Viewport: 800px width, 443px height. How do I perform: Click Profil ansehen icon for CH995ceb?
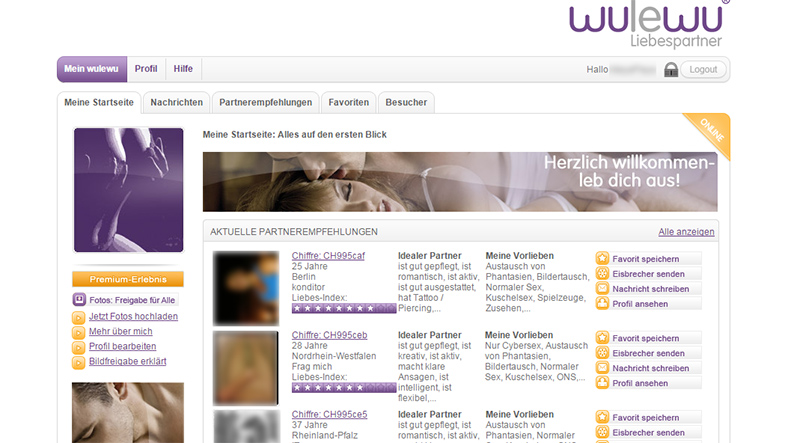coord(603,382)
